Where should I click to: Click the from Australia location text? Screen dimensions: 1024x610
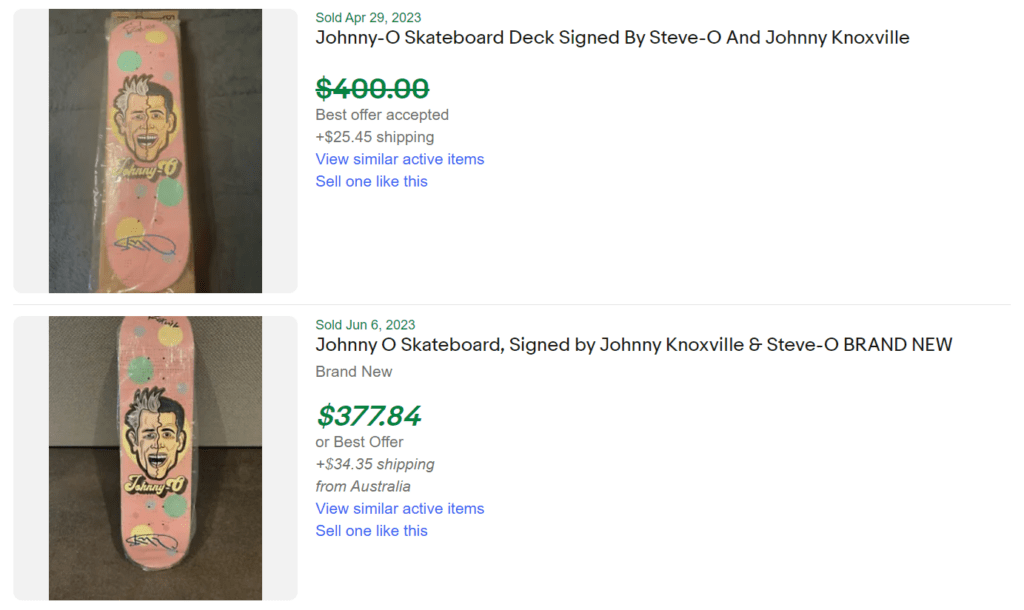[x=363, y=486]
